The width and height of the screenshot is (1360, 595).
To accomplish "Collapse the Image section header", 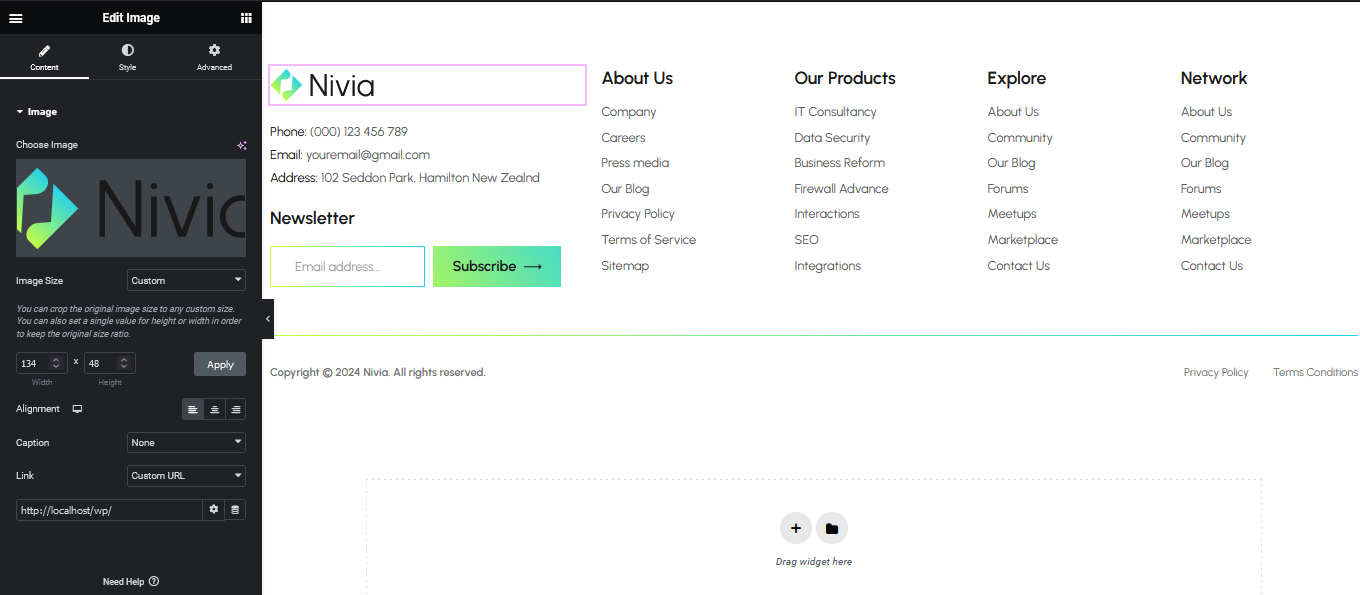I will [x=37, y=112].
